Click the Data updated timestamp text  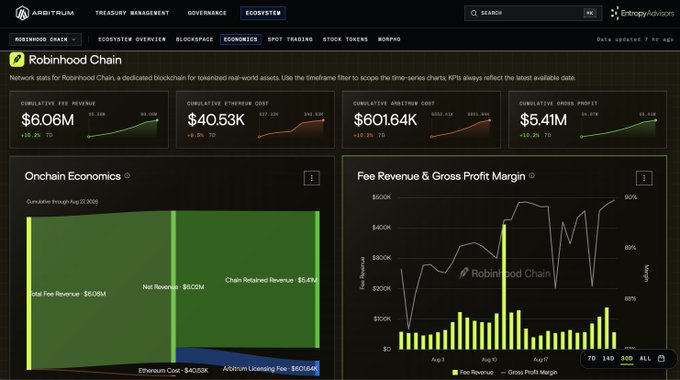pos(635,39)
